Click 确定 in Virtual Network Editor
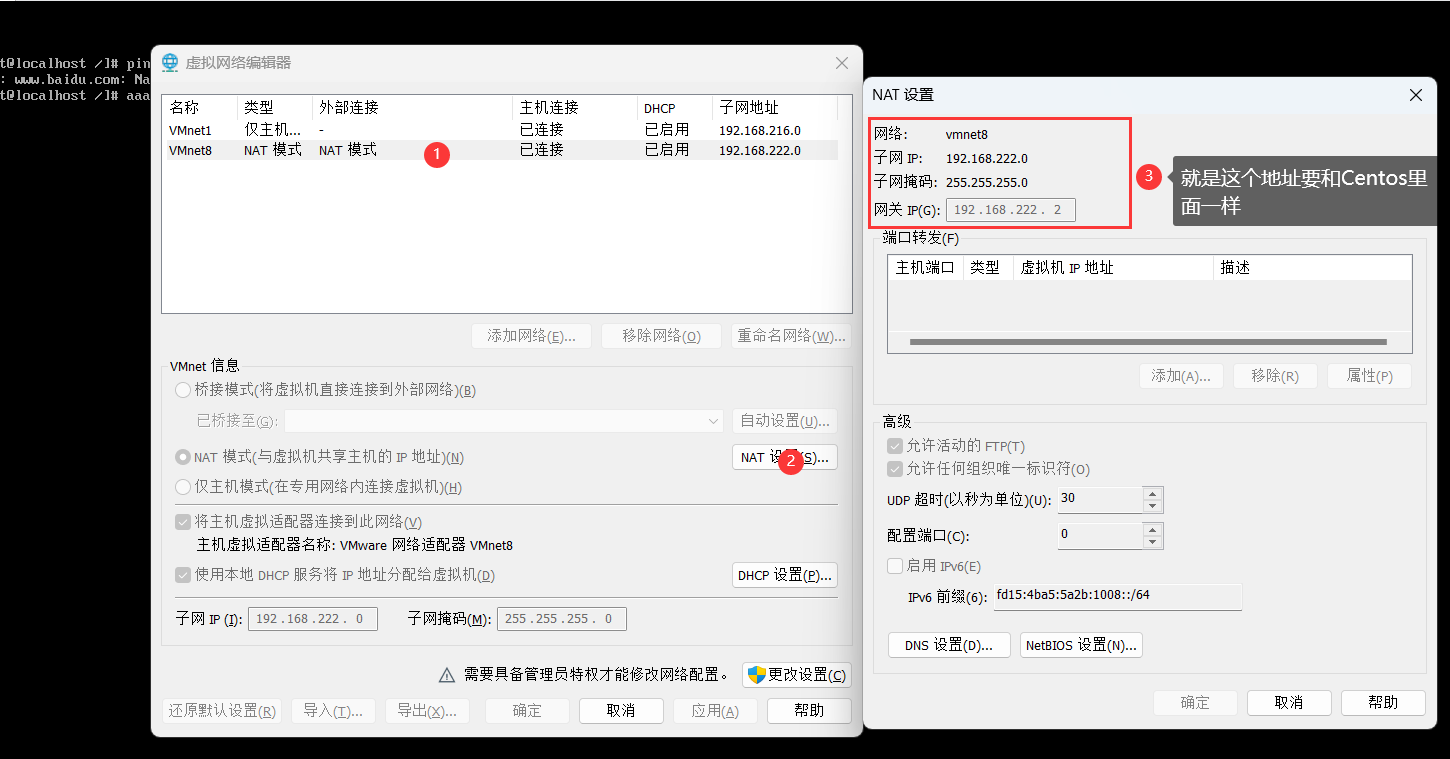Viewport: 1450px width, 759px height. click(527, 711)
